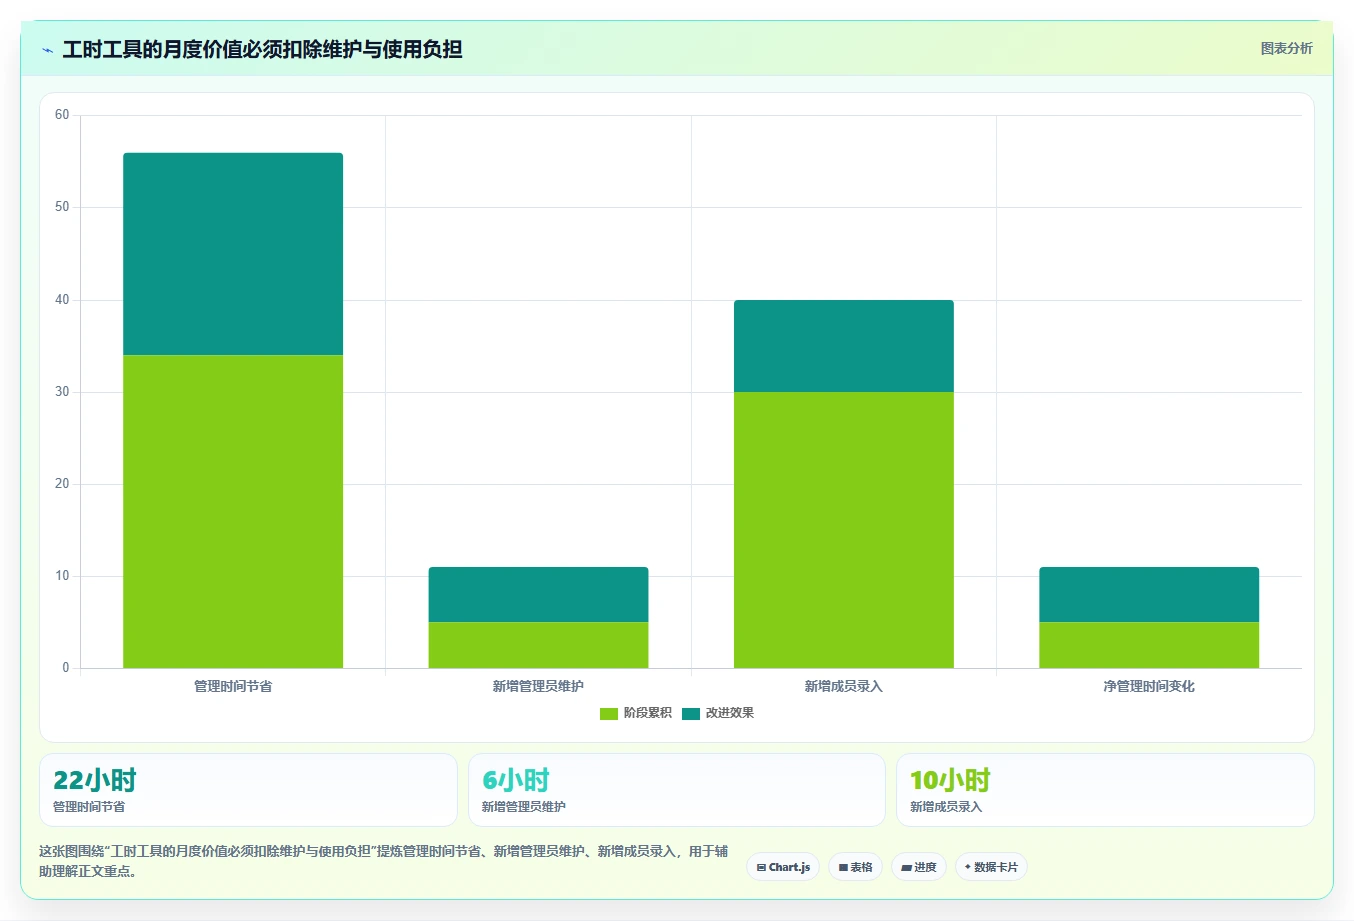
Task: Click the teal segment of 新增管理员维护 bar
Action: click(x=538, y=594)
